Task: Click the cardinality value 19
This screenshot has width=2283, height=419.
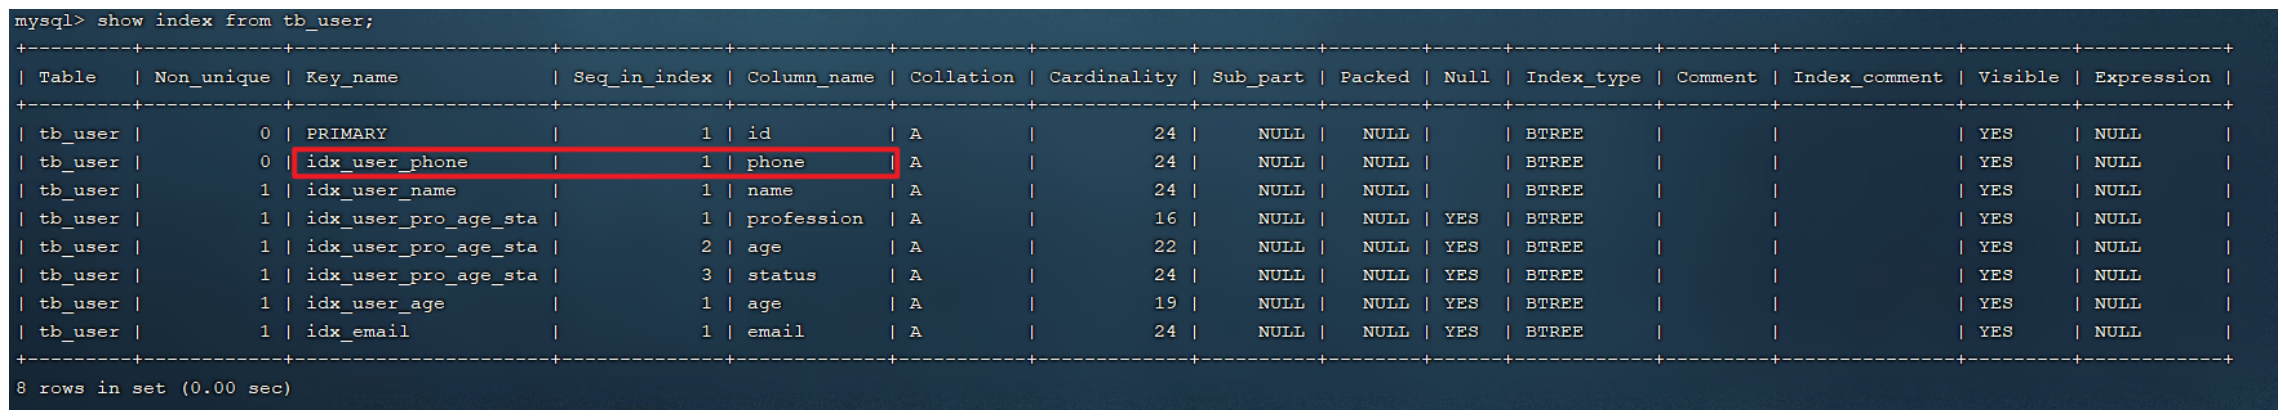Action: pos(1164,303)
